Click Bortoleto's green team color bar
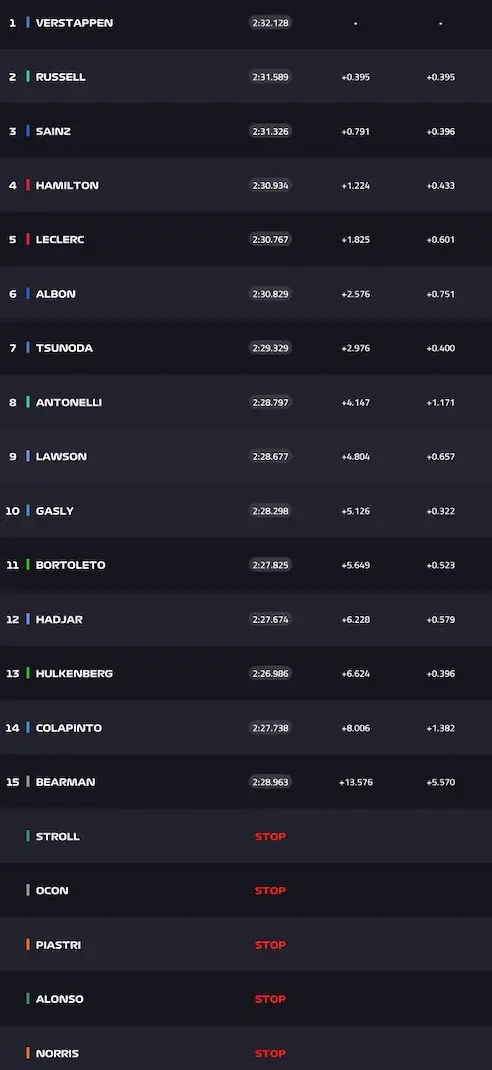The height and width of the screenshot is (1070, 492). tap(28, 565)
